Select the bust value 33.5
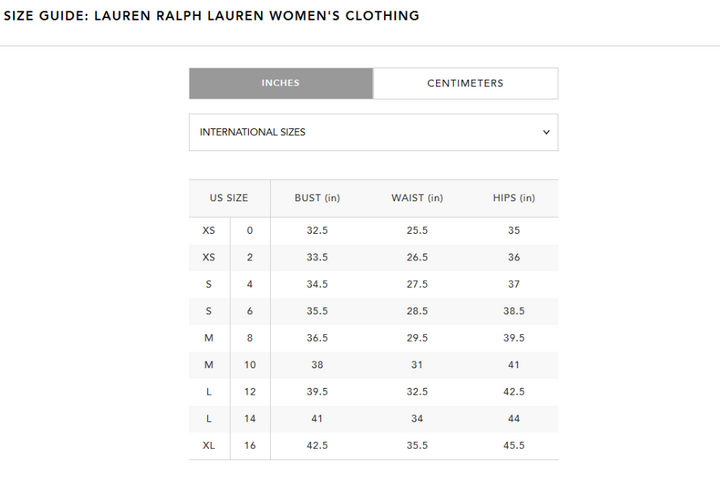 click(x=317, y=257)
